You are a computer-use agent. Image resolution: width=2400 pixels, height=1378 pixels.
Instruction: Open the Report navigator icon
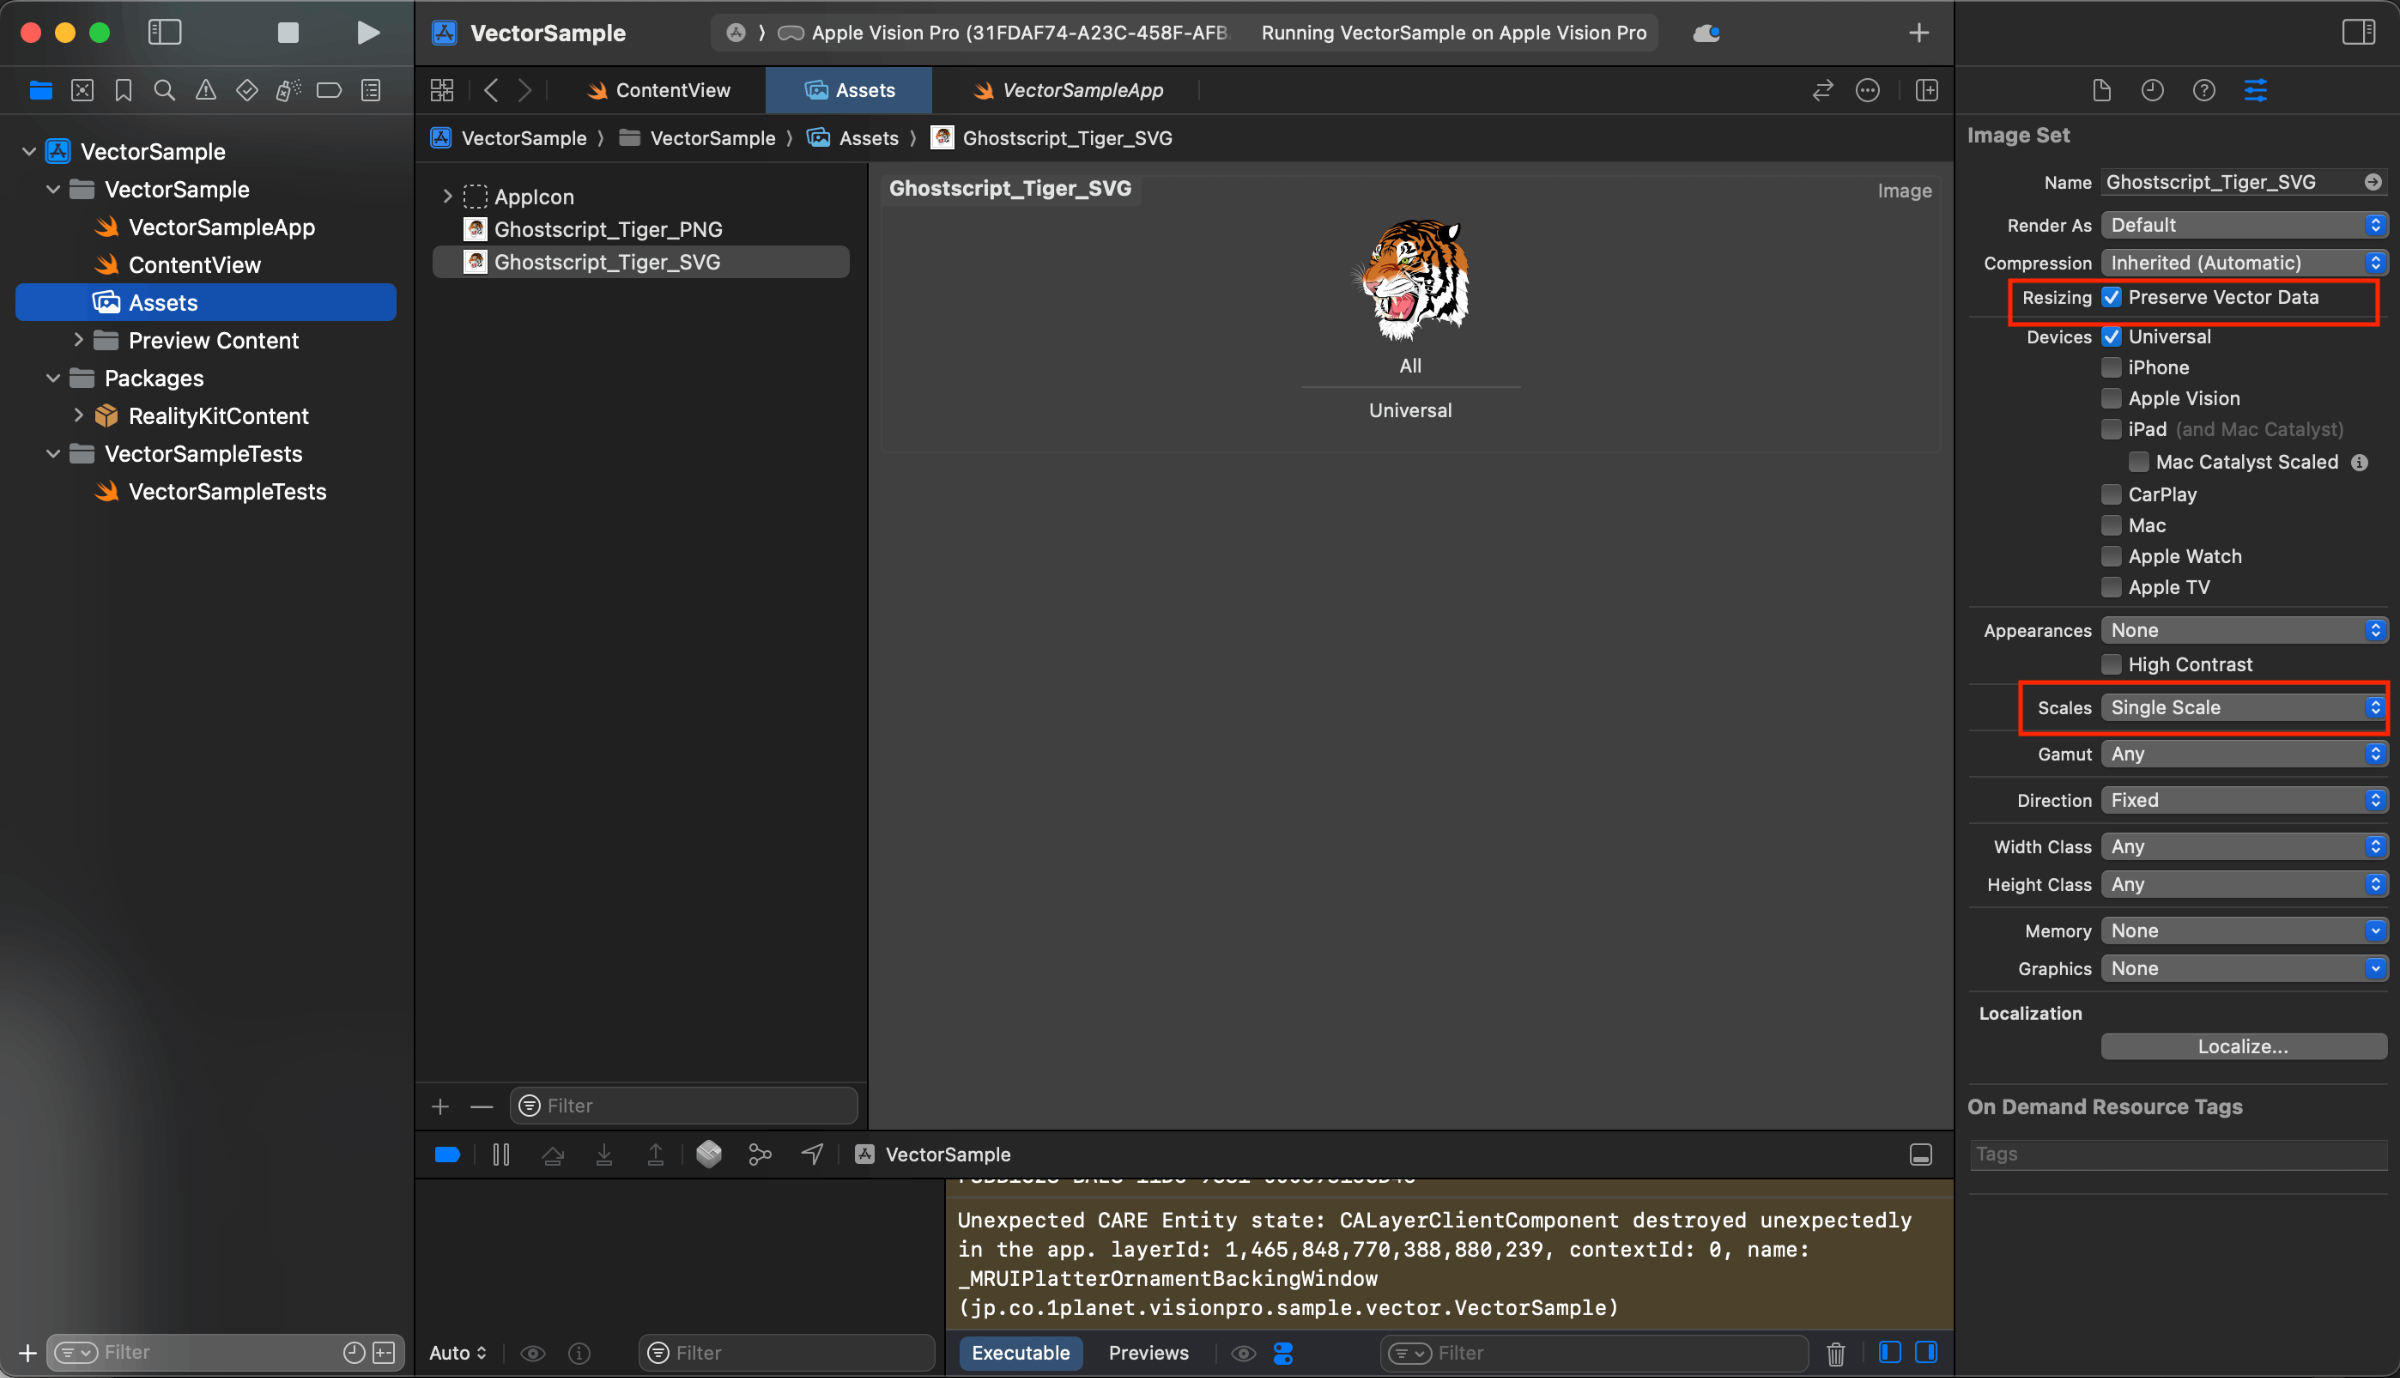tap(371, 91)
